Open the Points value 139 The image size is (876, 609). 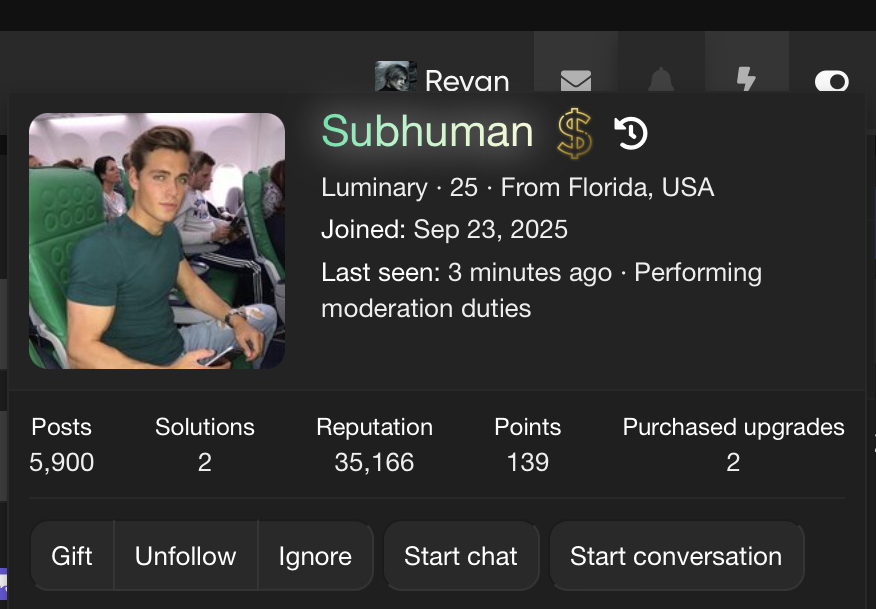click(527, 462)
